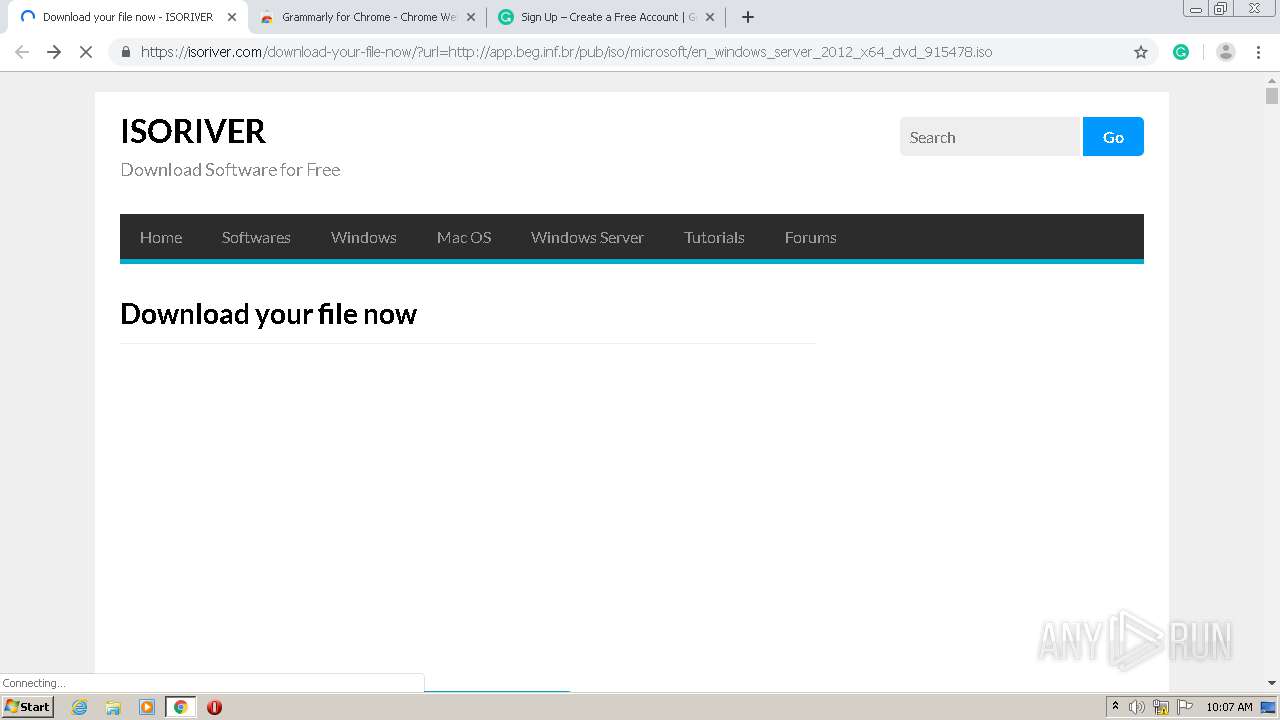
Task: View site security padlock info
Action: (126, 52)
